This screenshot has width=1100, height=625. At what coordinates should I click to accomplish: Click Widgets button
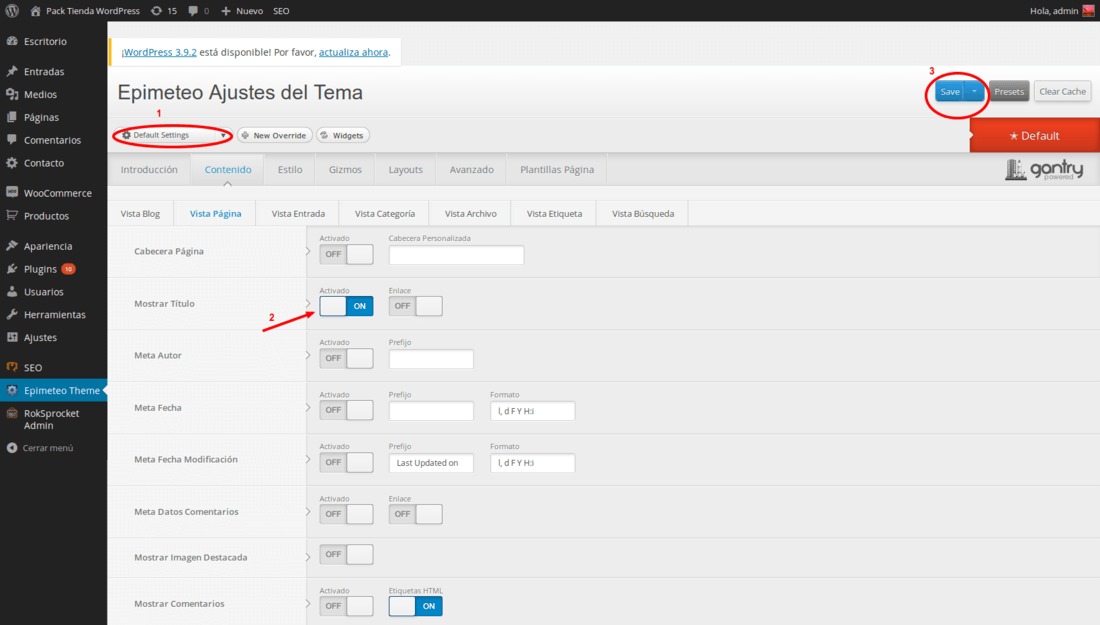click(x=342, y=135)
